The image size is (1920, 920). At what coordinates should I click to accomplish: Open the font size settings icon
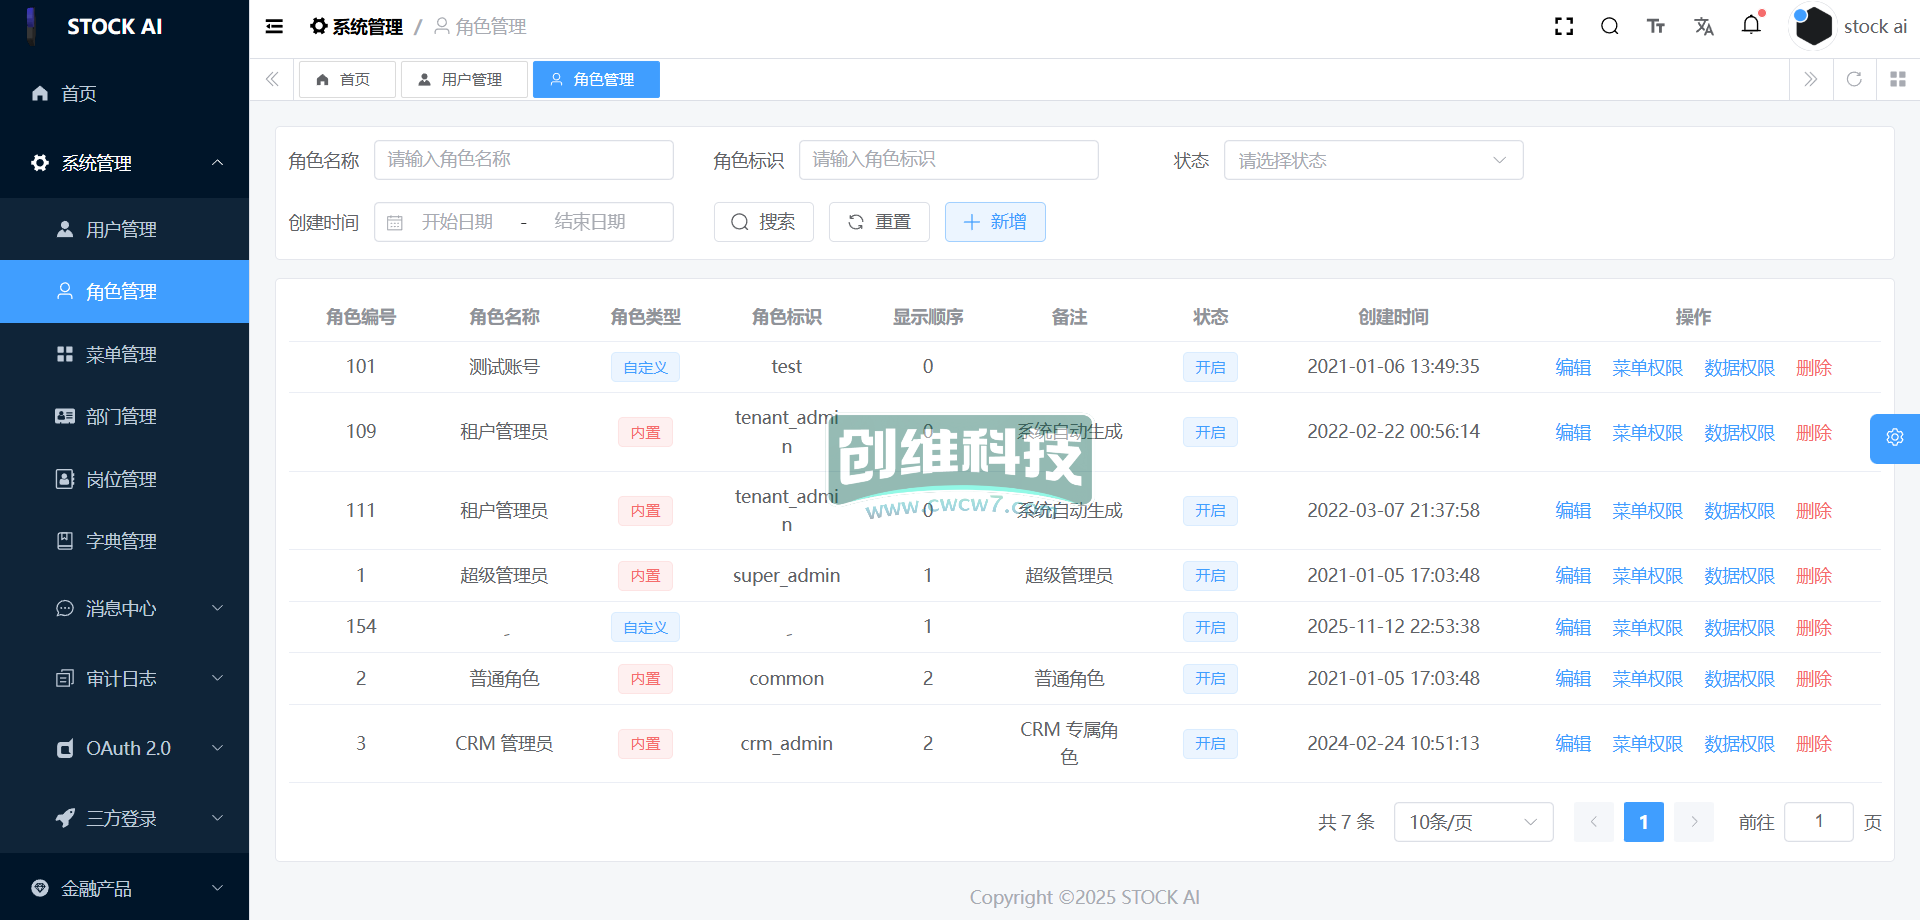point(1656,27)
